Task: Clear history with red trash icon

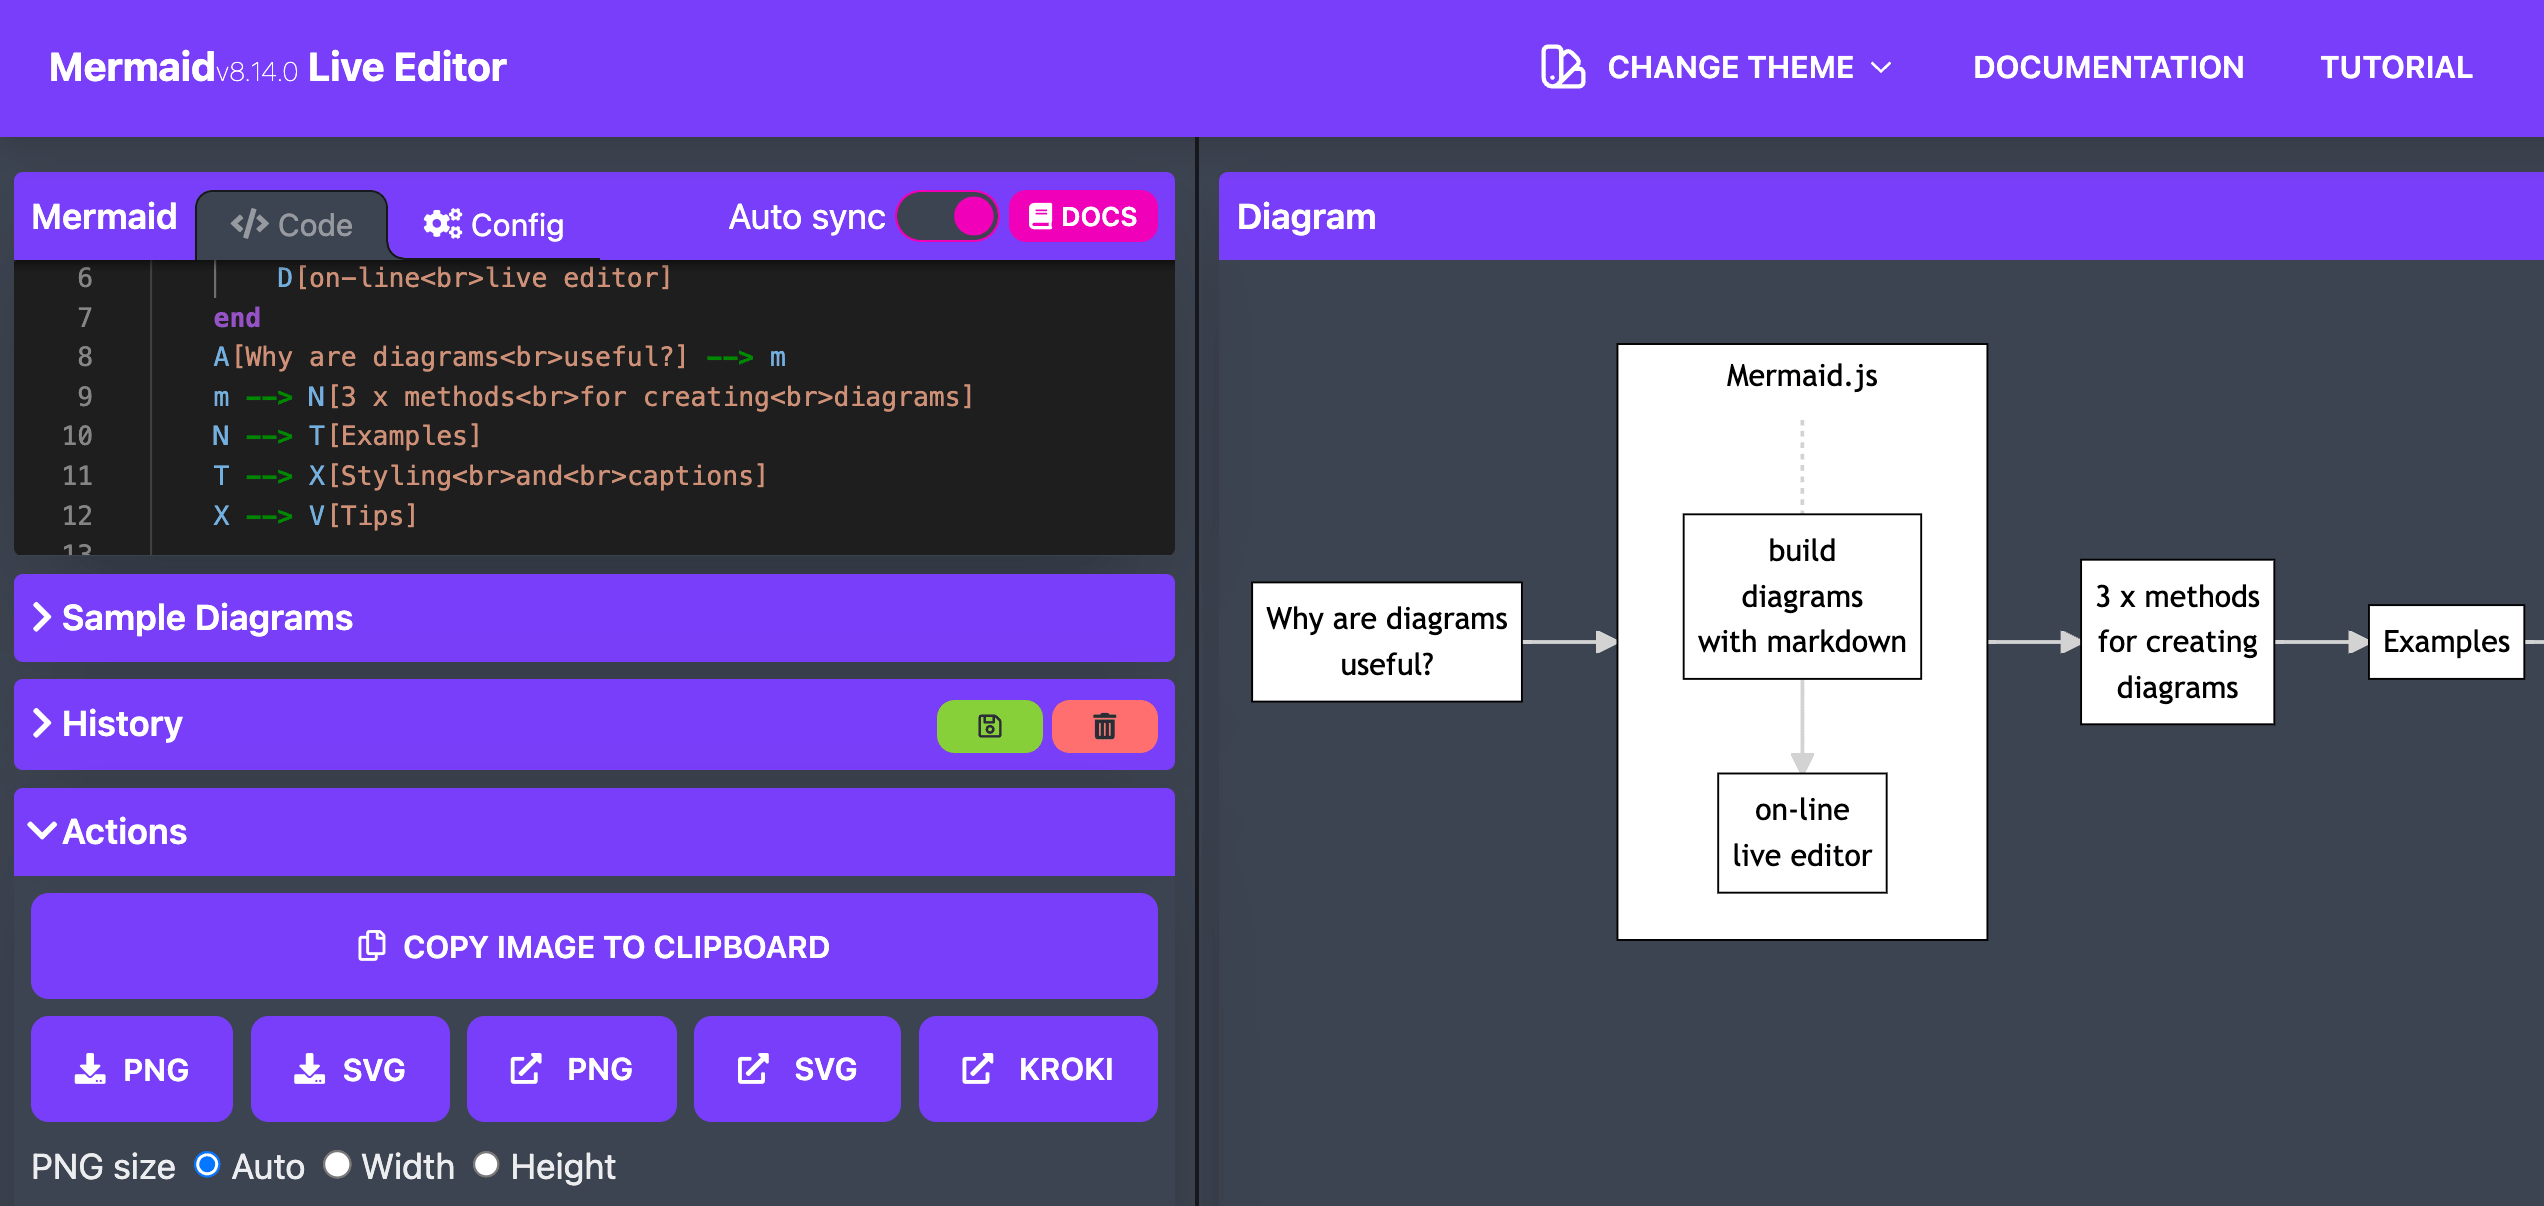Action: tap(1104, 726)
